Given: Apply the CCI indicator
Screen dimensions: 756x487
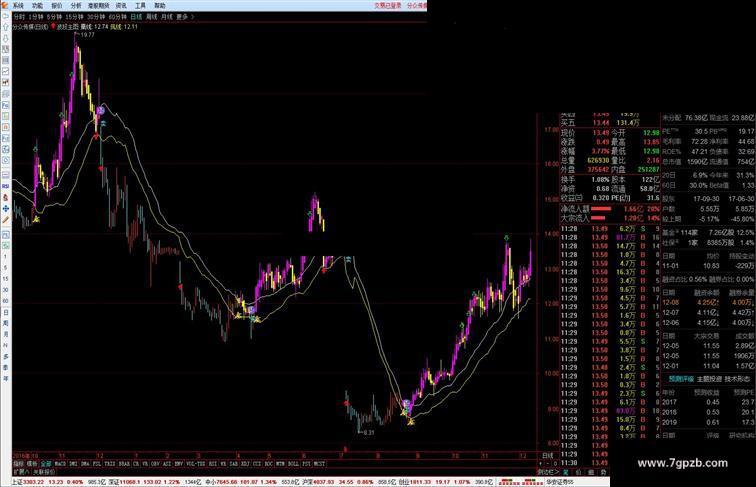Looking at the screenshot, I should click(257, 464).
